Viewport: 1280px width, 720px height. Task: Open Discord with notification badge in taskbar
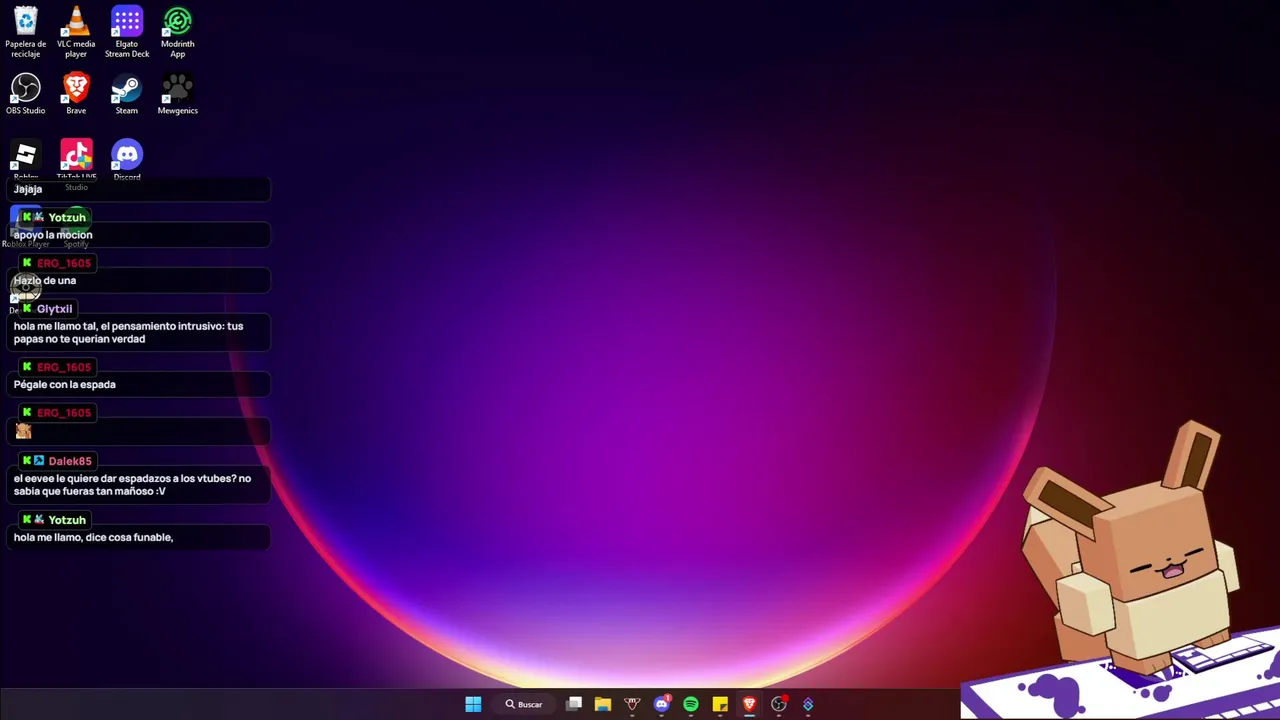661,704
